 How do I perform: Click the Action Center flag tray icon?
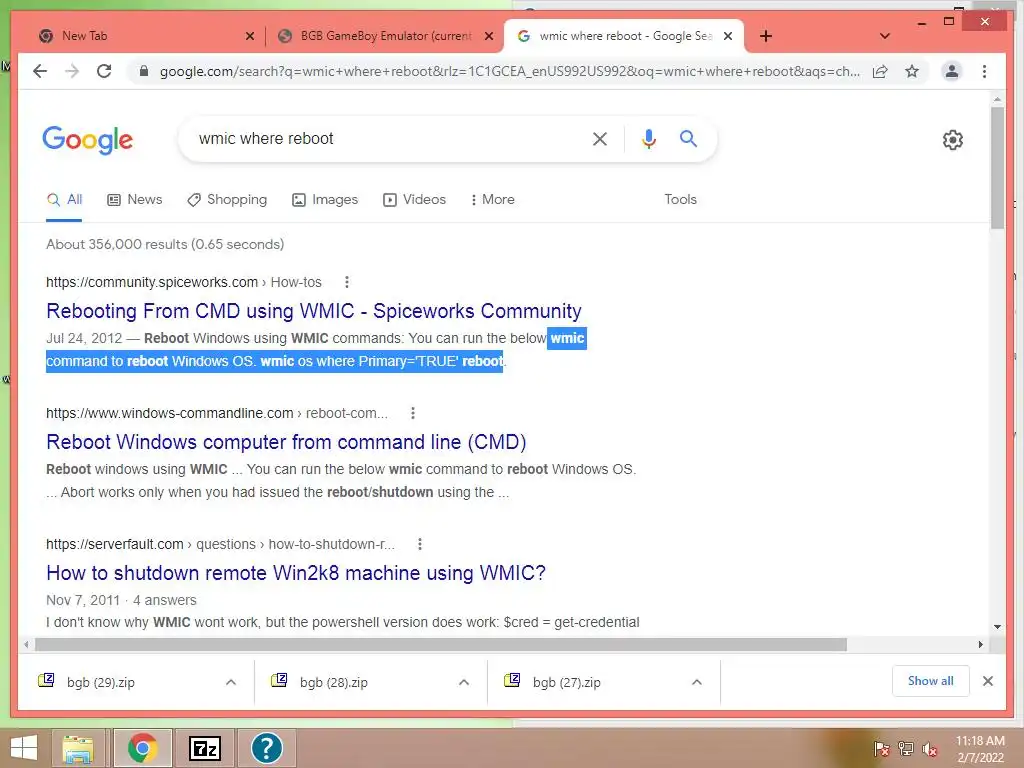click(881, 748)
